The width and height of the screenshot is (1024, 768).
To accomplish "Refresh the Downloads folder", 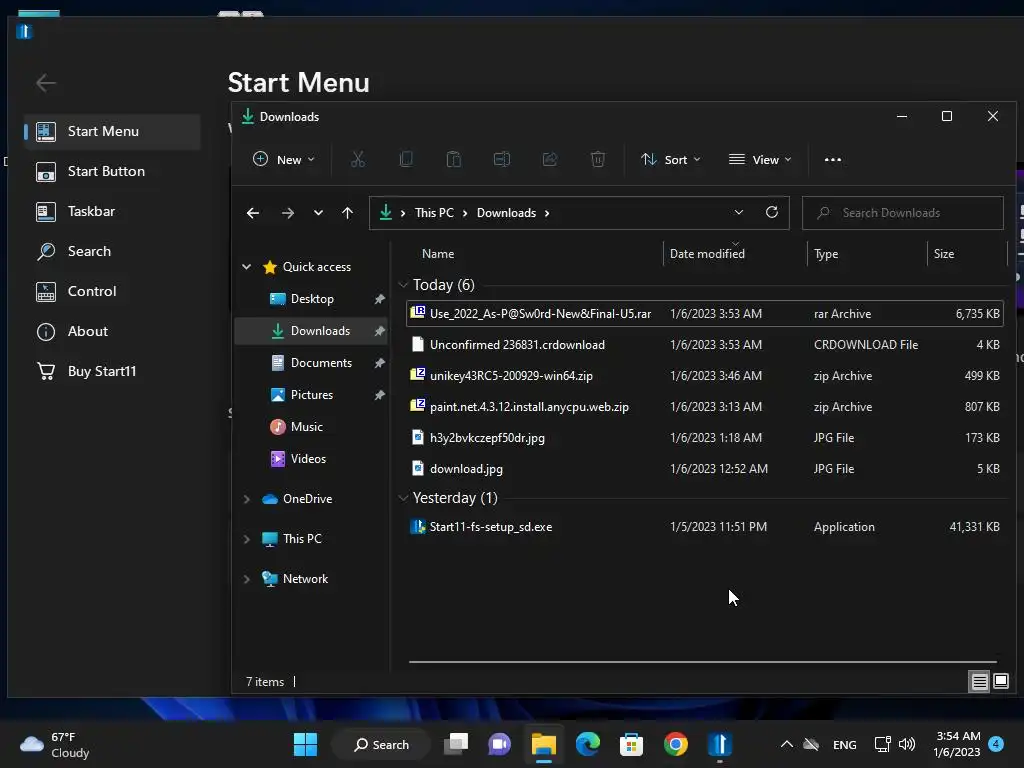I will point(771,212).
